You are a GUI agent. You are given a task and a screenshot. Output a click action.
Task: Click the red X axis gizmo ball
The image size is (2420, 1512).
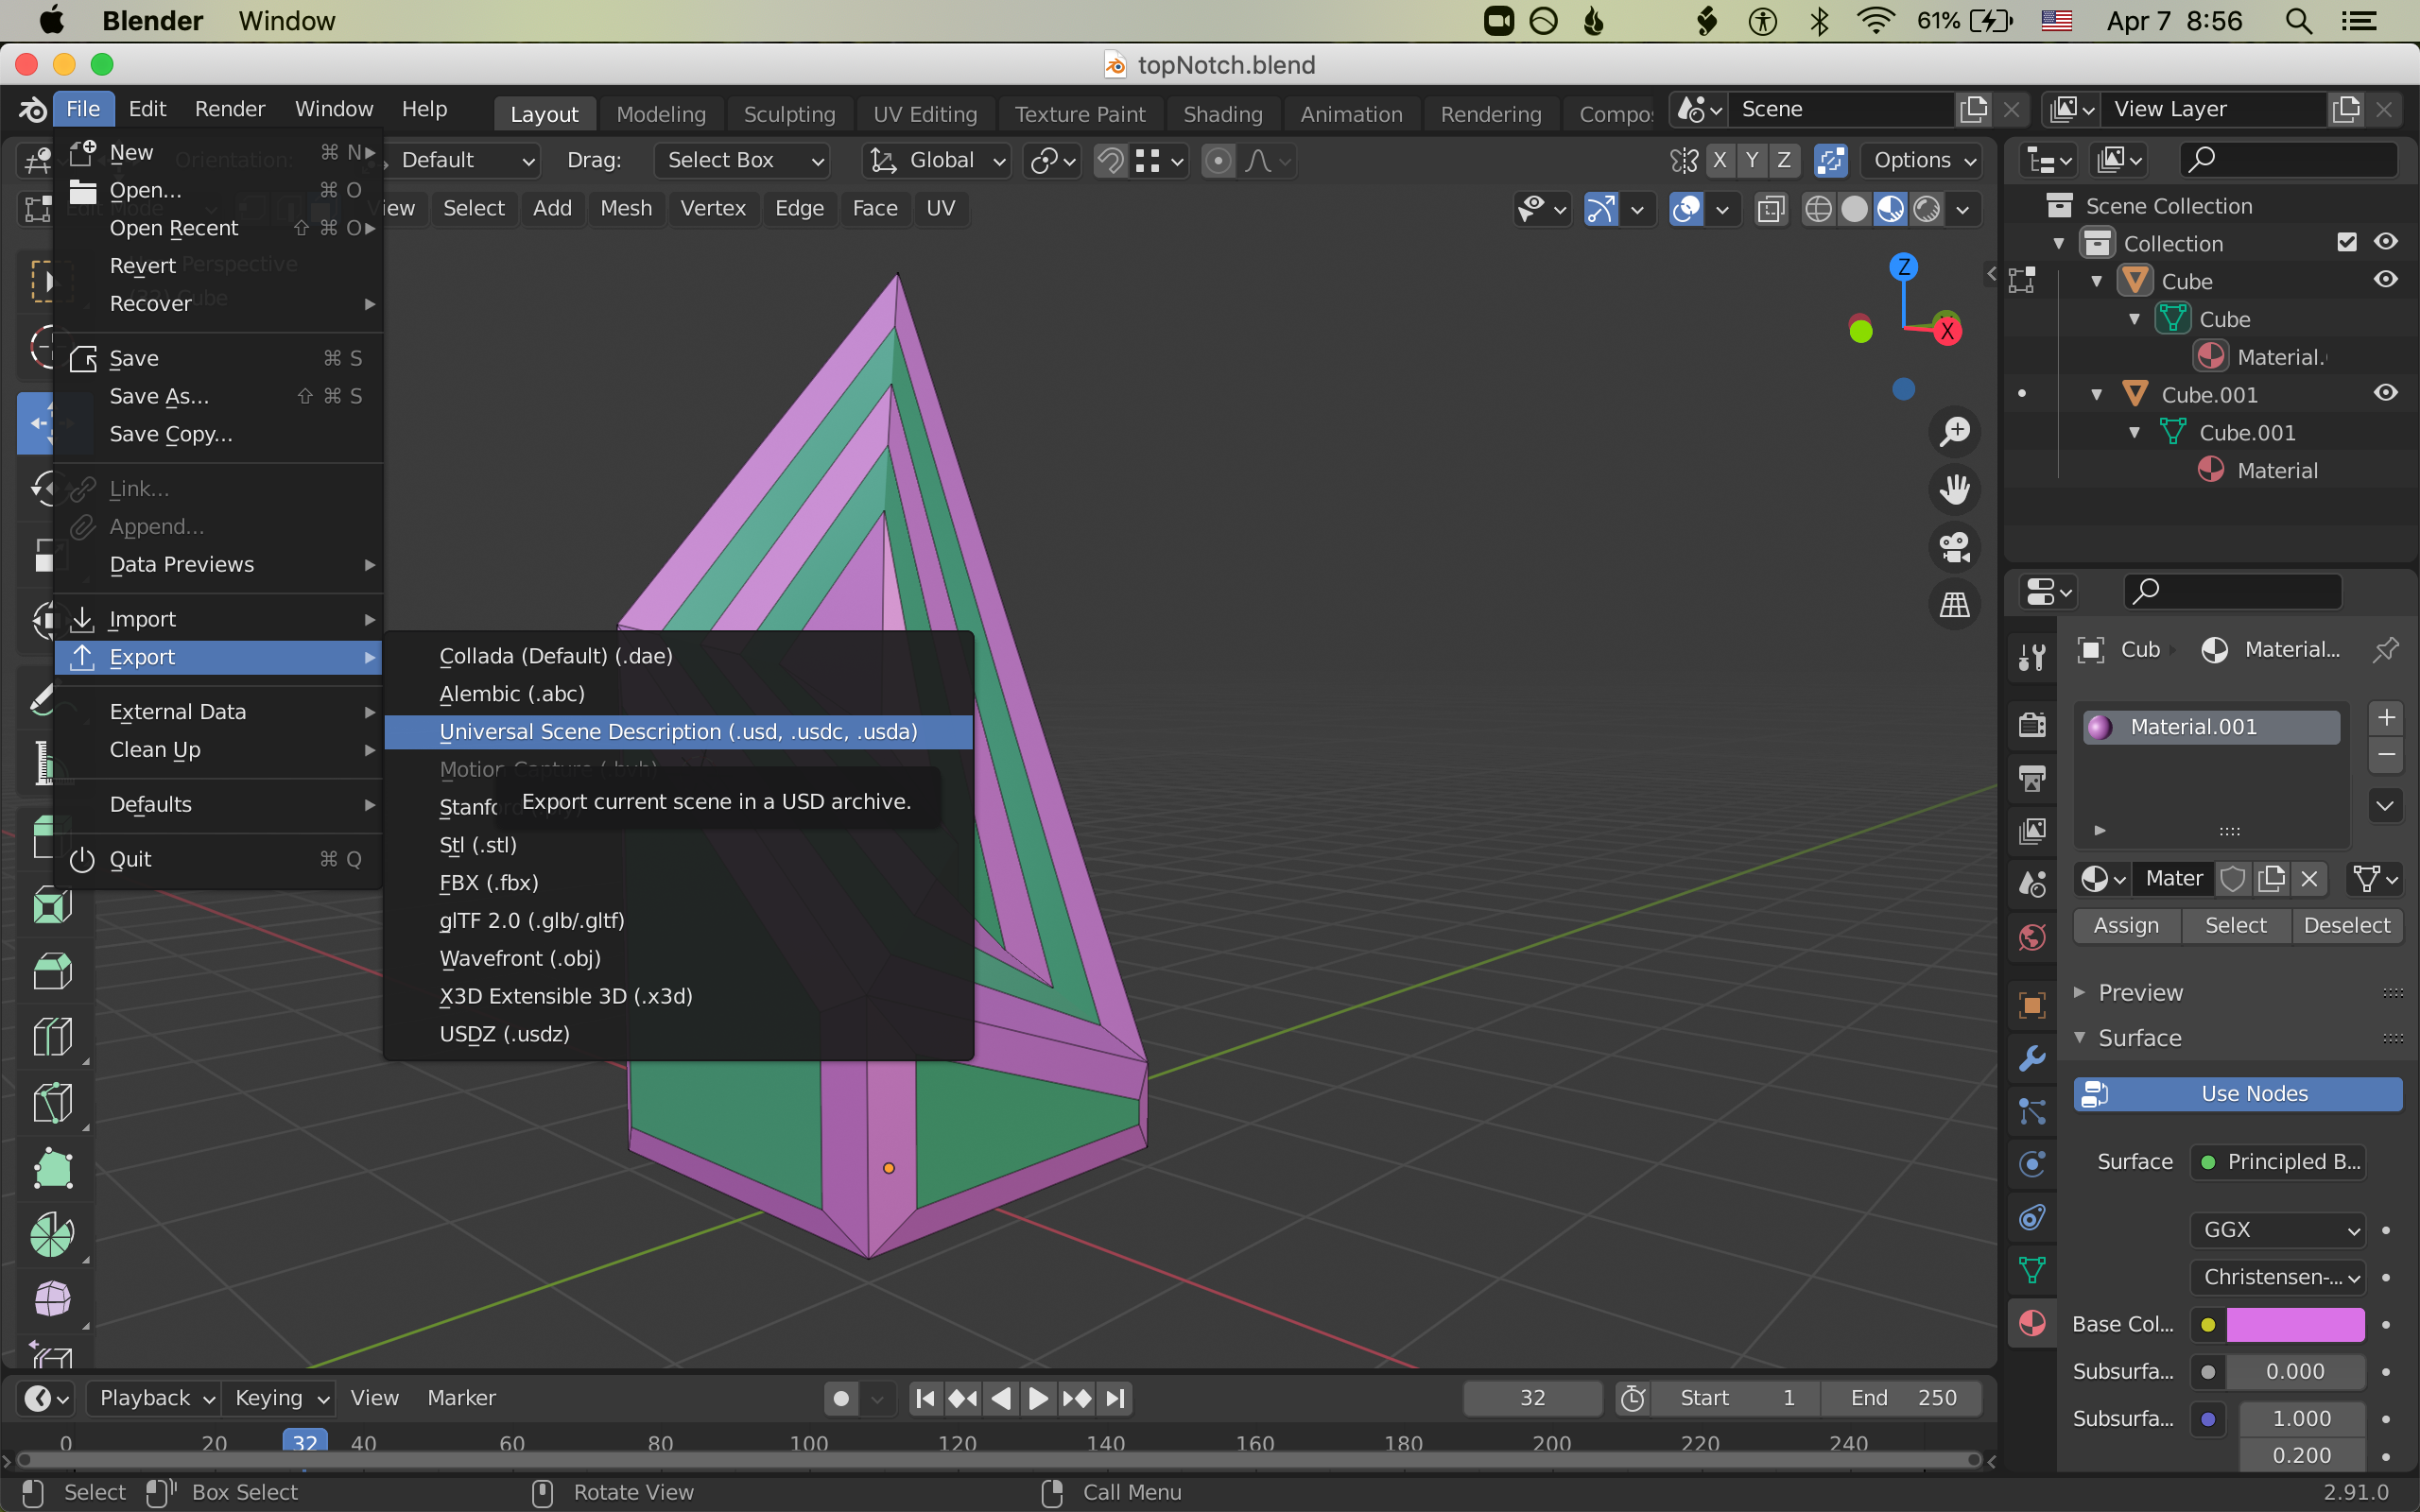point(1946,332)
